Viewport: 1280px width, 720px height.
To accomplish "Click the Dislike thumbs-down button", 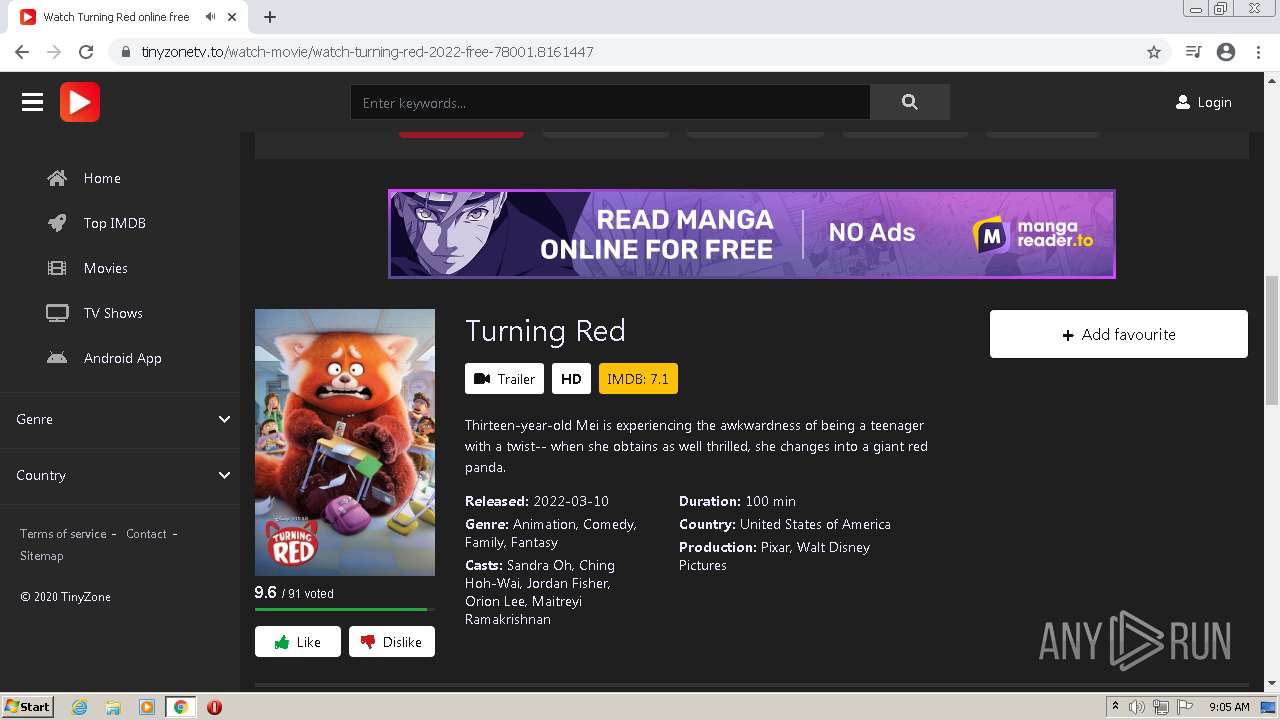I will (x=391, y=642).
